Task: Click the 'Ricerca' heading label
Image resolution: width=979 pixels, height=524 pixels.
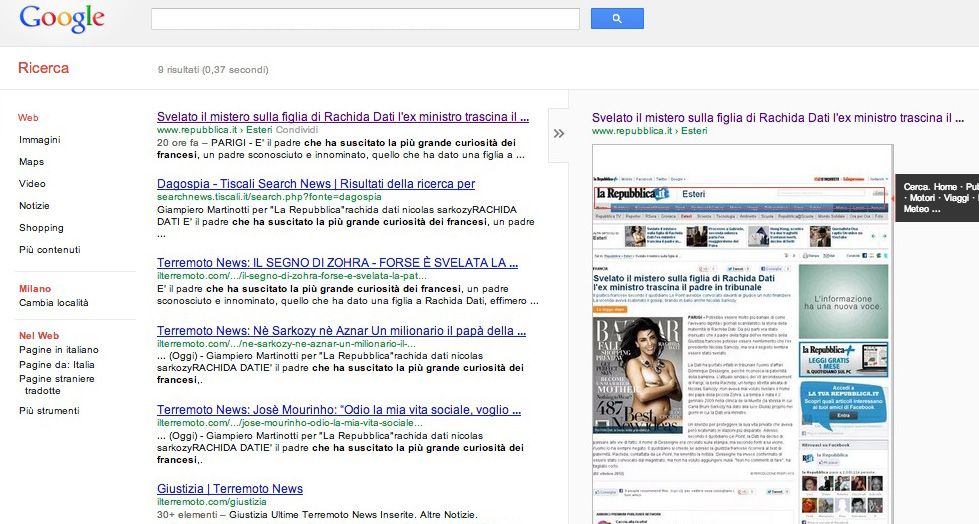Action: (x=44, y=68)
